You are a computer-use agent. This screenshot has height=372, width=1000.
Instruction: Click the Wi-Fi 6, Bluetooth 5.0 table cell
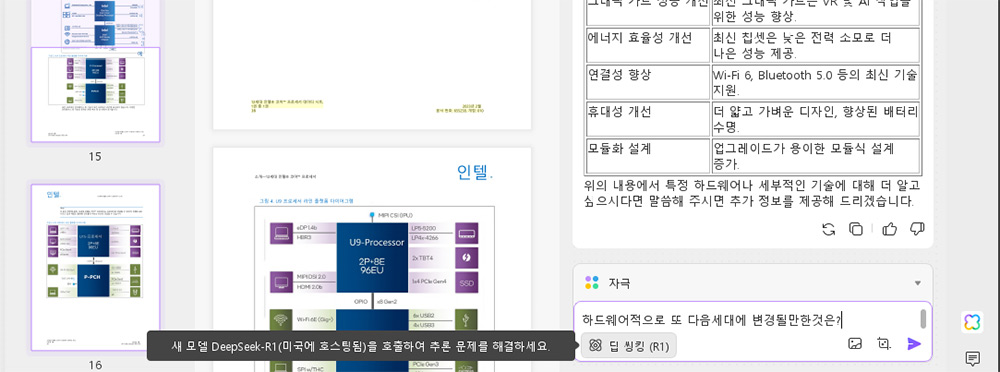[816, 82]
